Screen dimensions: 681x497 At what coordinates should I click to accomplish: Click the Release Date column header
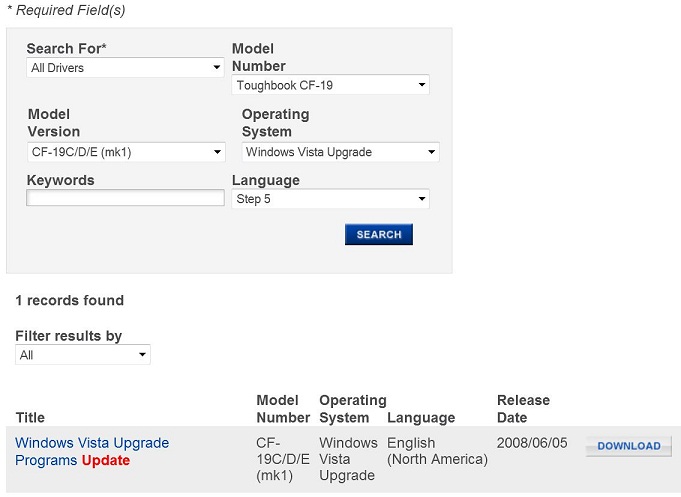tap(523, 409)
